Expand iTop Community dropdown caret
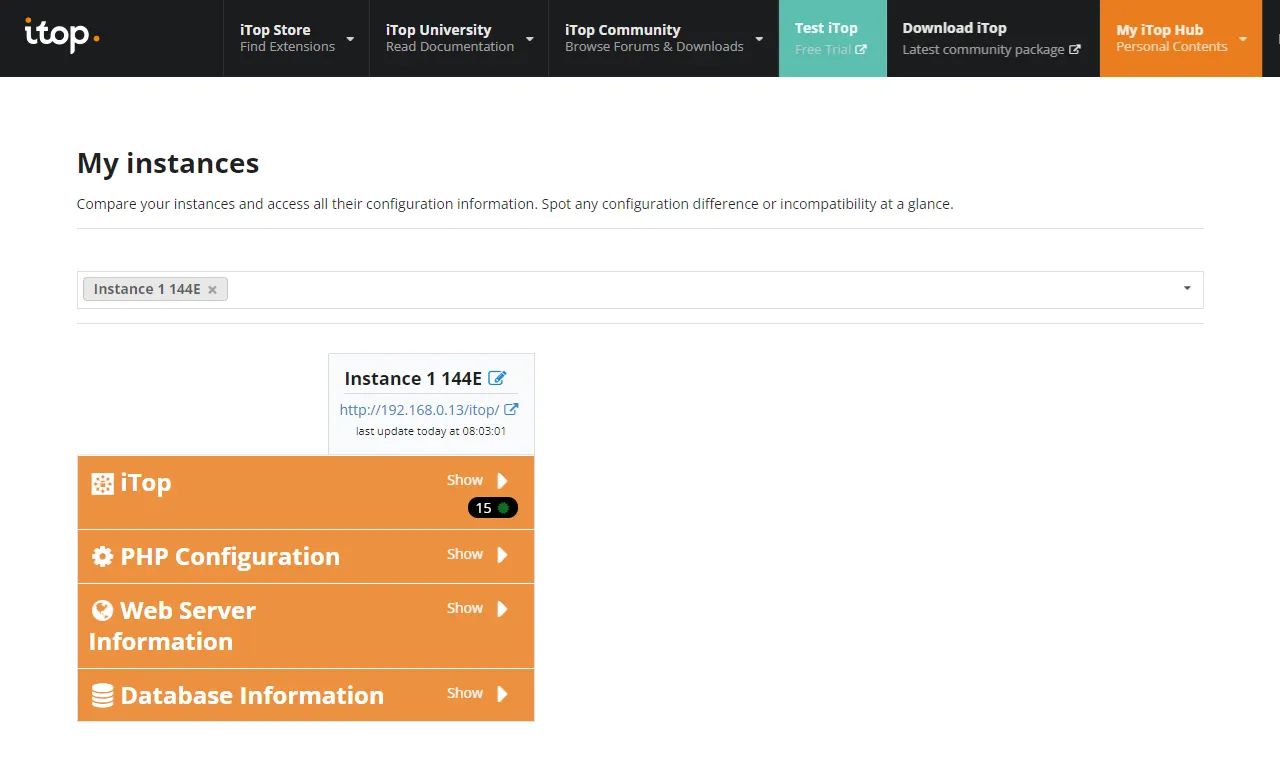The image size is (1280, 768). pyautogui.click(x=759, y=39)
